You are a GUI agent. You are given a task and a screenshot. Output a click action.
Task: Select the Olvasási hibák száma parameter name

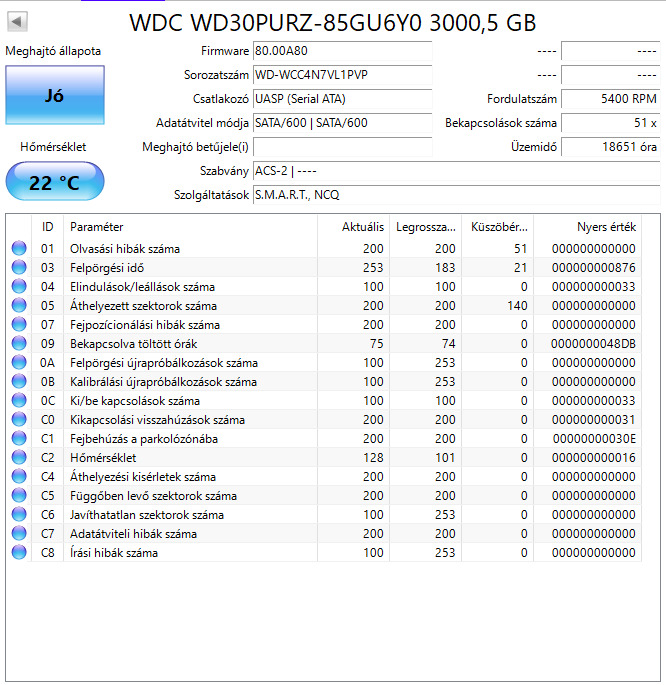(125, 249)
